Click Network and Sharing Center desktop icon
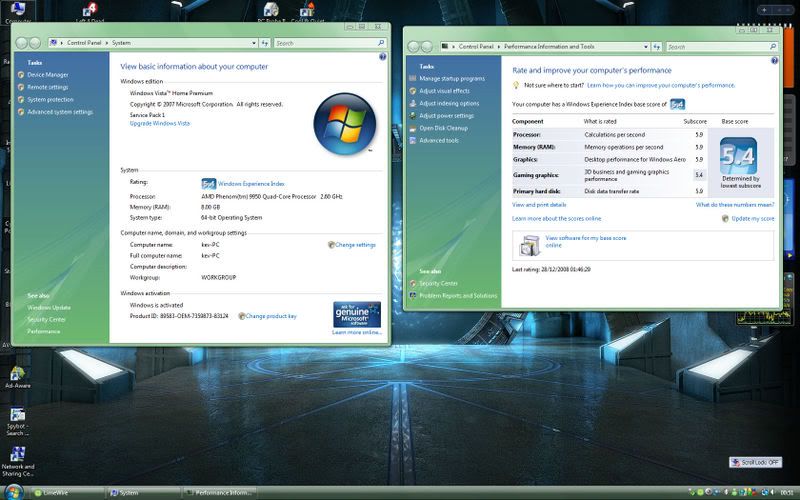The height and width of the screenshot is (500, 800). 18,461
